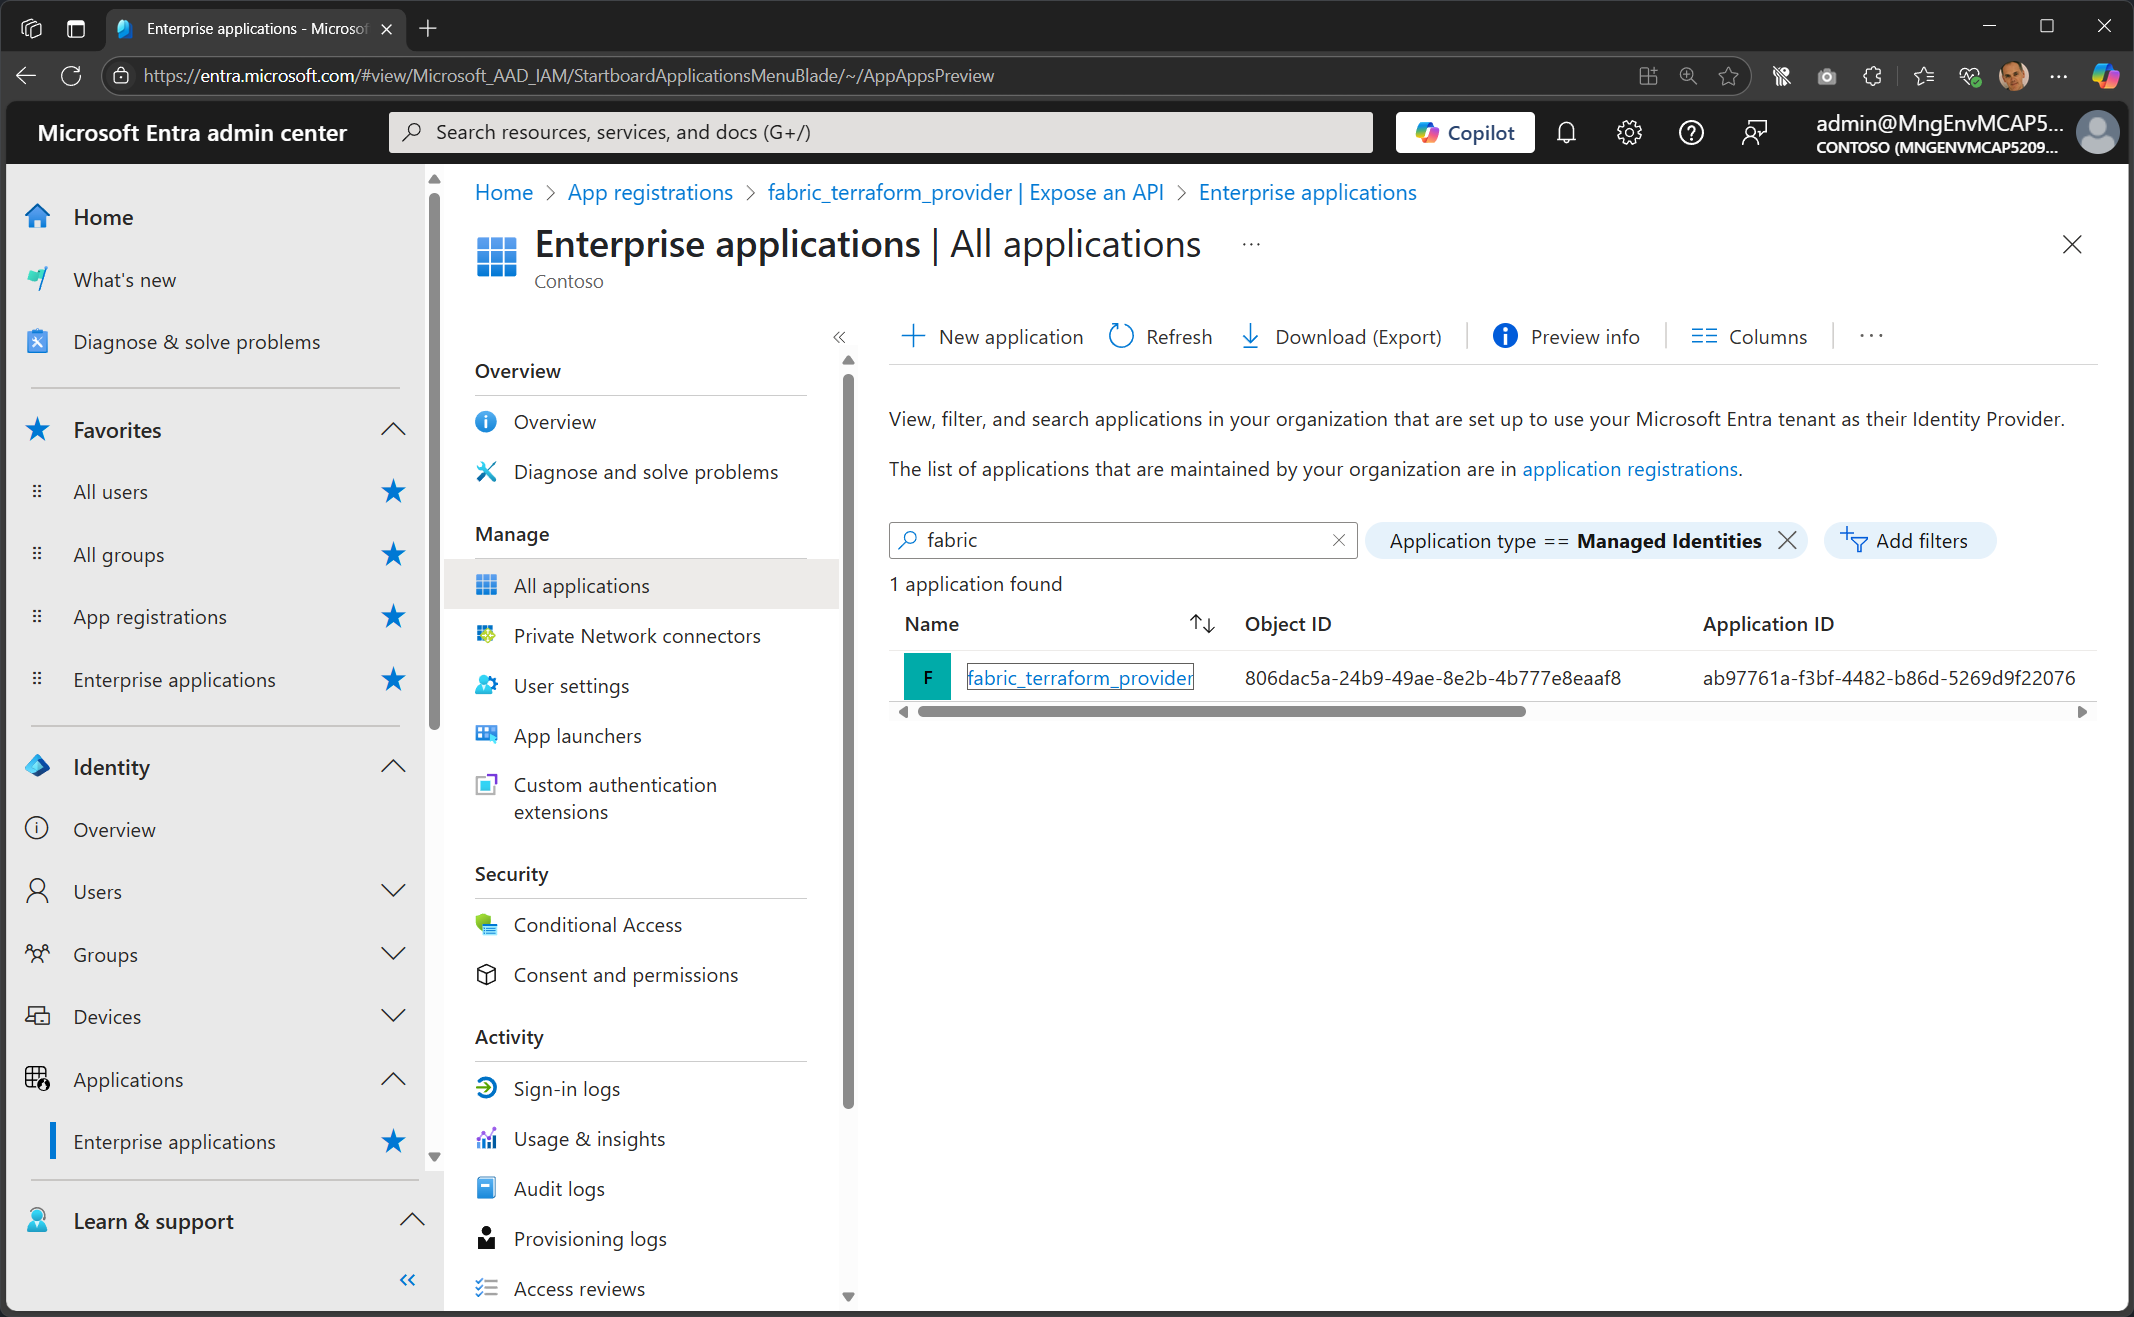The width and height of the screenshot is (2134, 1317).
Task: Open the feedback megaphone icon
Action: 1755,132
